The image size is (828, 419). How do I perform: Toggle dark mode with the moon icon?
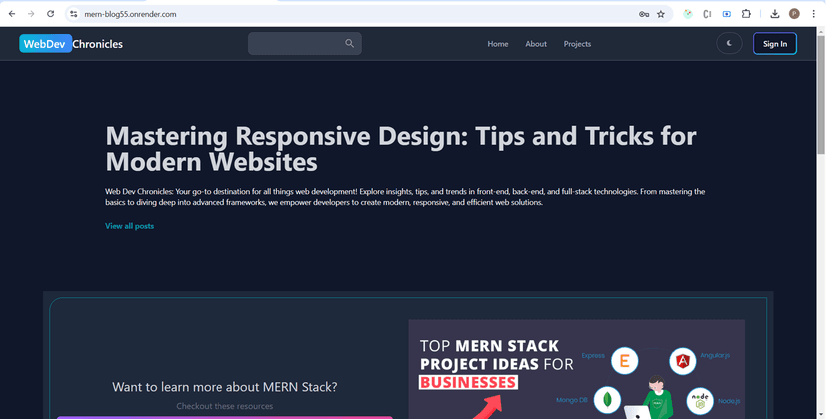730,44
